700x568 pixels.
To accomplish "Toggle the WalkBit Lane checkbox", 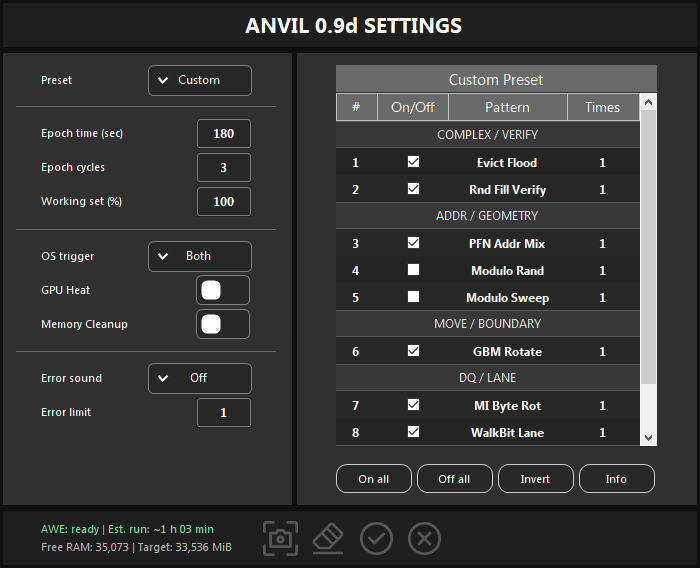I will pos(413,432).
